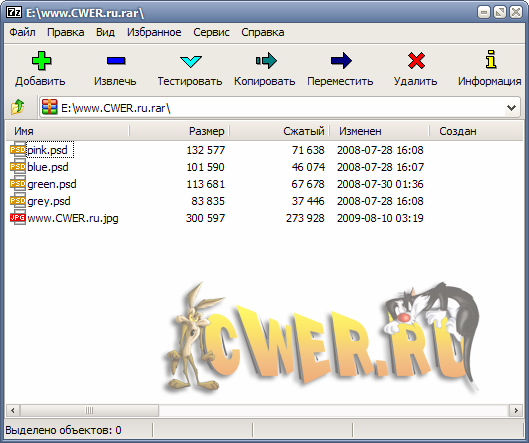
Task: Click the horizontal scrollbar thumb
Action: coord(89,411)
